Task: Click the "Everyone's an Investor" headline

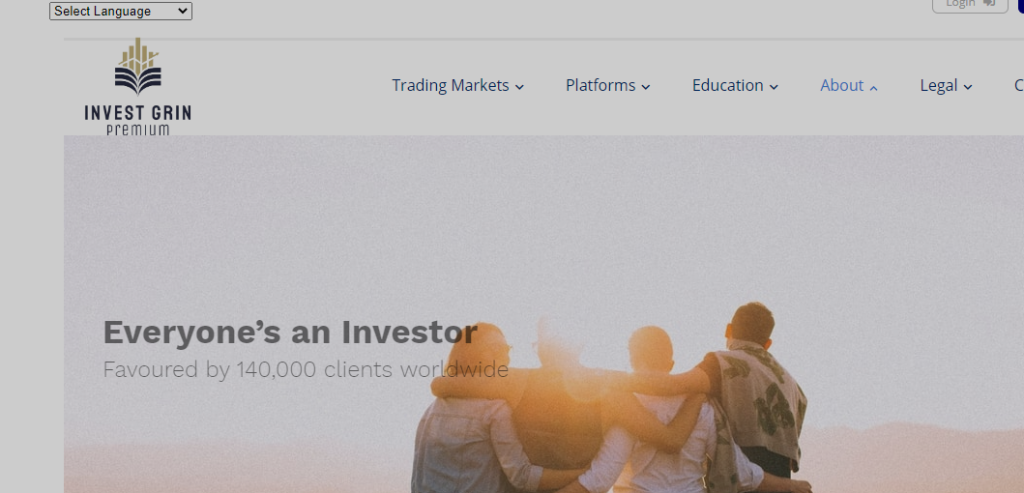Action: click(290, 332)
